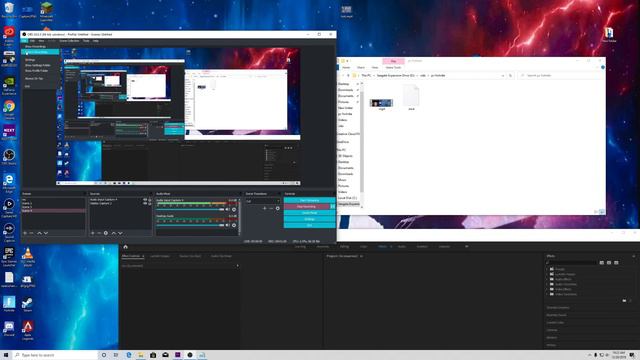Toggle lock on Display Capture source

coord(149,204)
